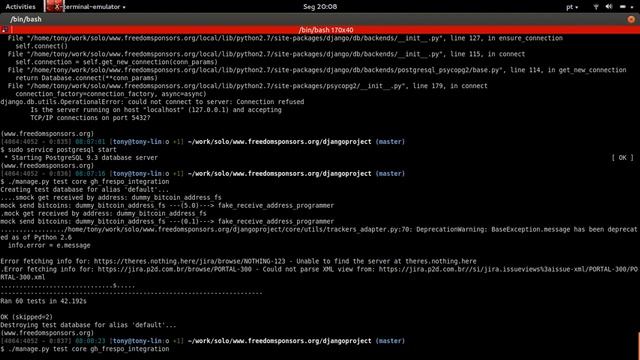Click the /bin/bash window title
This screenshot has width=640, height=360.
[x=26, y=19]
